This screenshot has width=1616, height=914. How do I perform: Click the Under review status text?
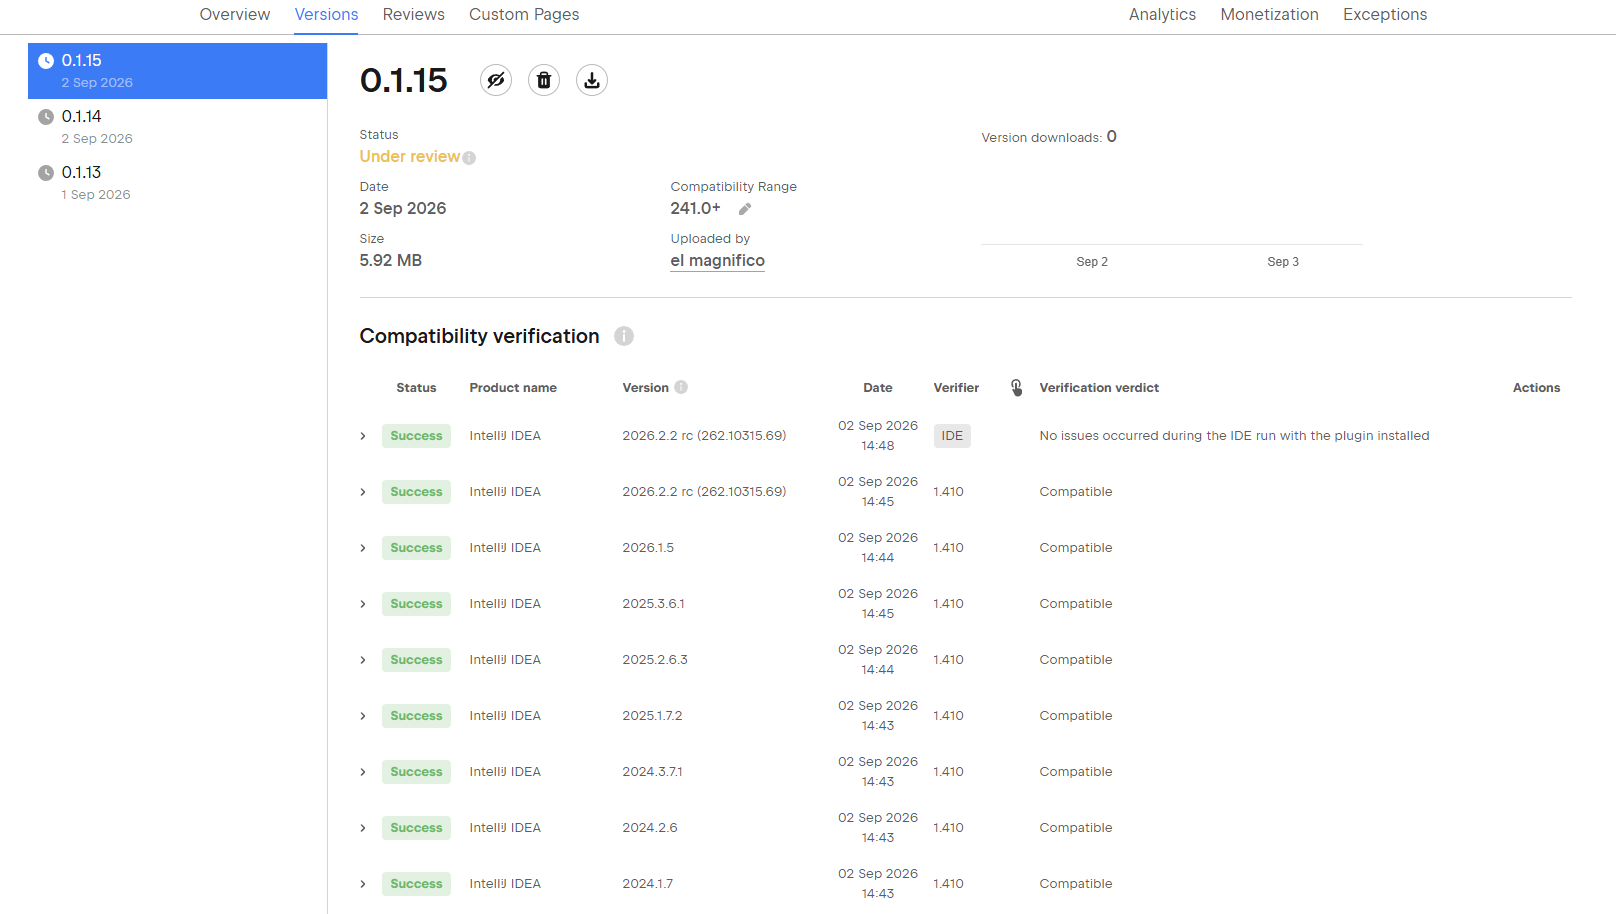click(410, 157)
